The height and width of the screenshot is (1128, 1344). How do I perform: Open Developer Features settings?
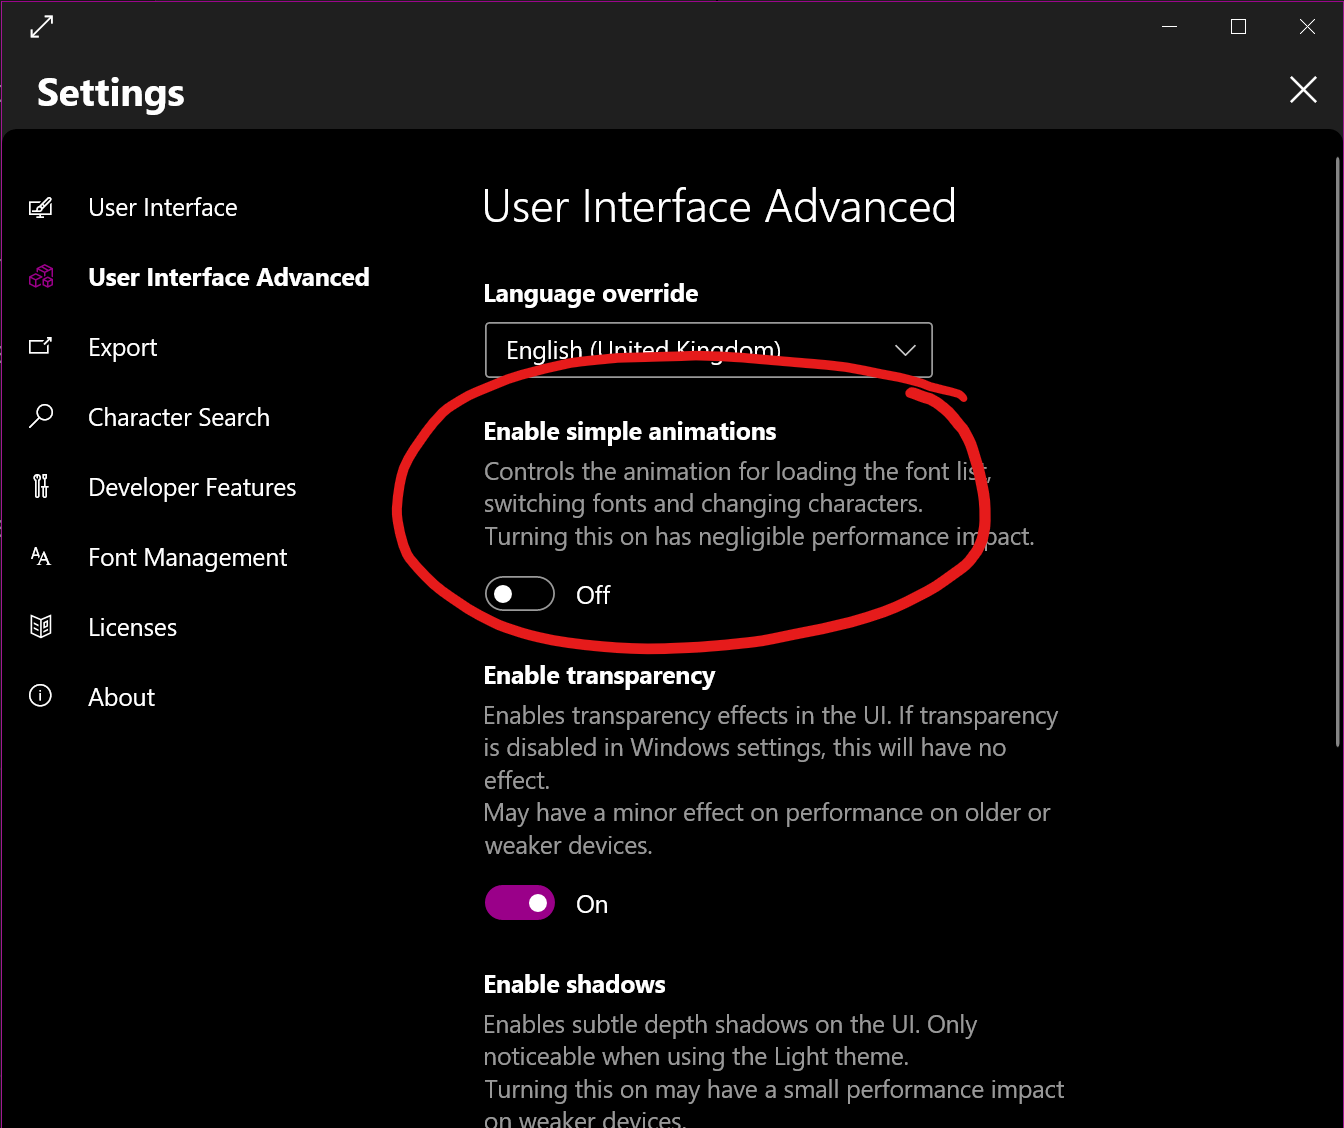point(192,487)
